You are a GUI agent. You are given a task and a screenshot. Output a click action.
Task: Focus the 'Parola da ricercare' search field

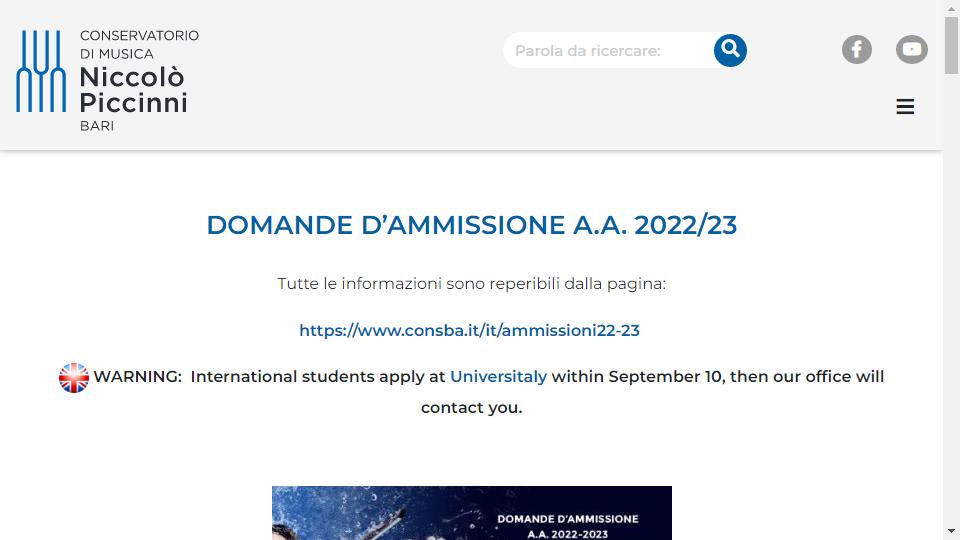click(x=609, y=50)
